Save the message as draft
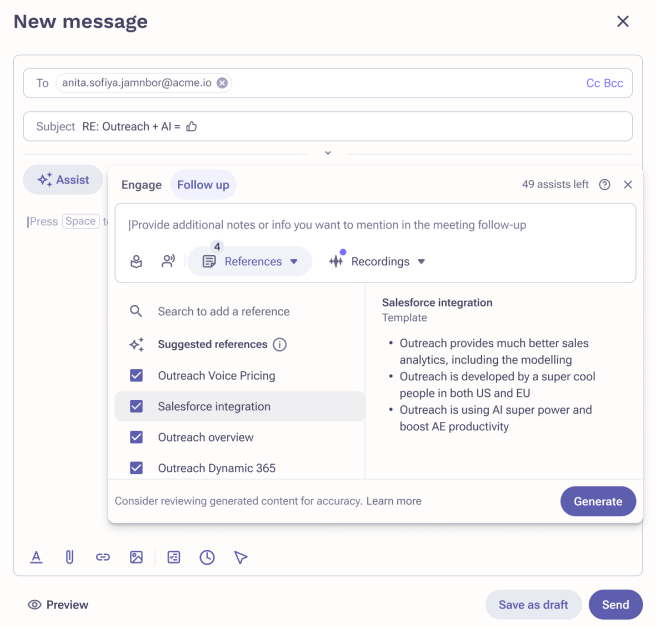Image resolution: width=656 pixels, height=626 pixels. (x=533, y=605)
